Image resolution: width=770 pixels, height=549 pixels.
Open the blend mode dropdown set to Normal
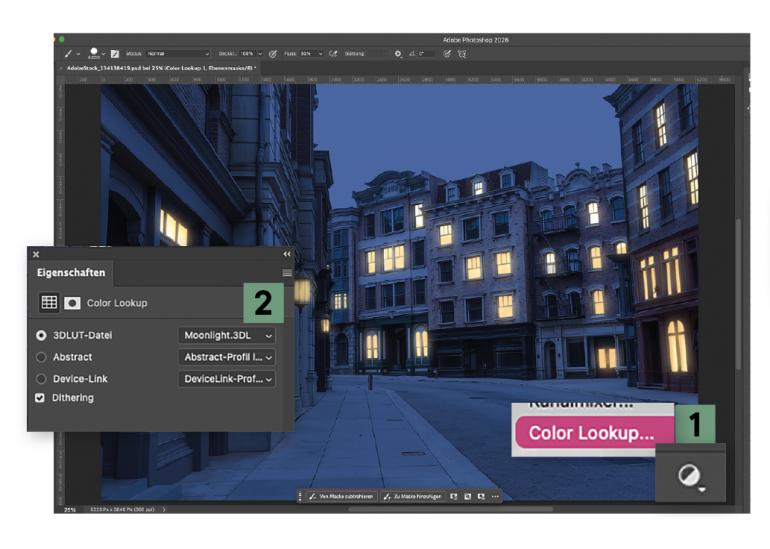[x=178, y=54]
